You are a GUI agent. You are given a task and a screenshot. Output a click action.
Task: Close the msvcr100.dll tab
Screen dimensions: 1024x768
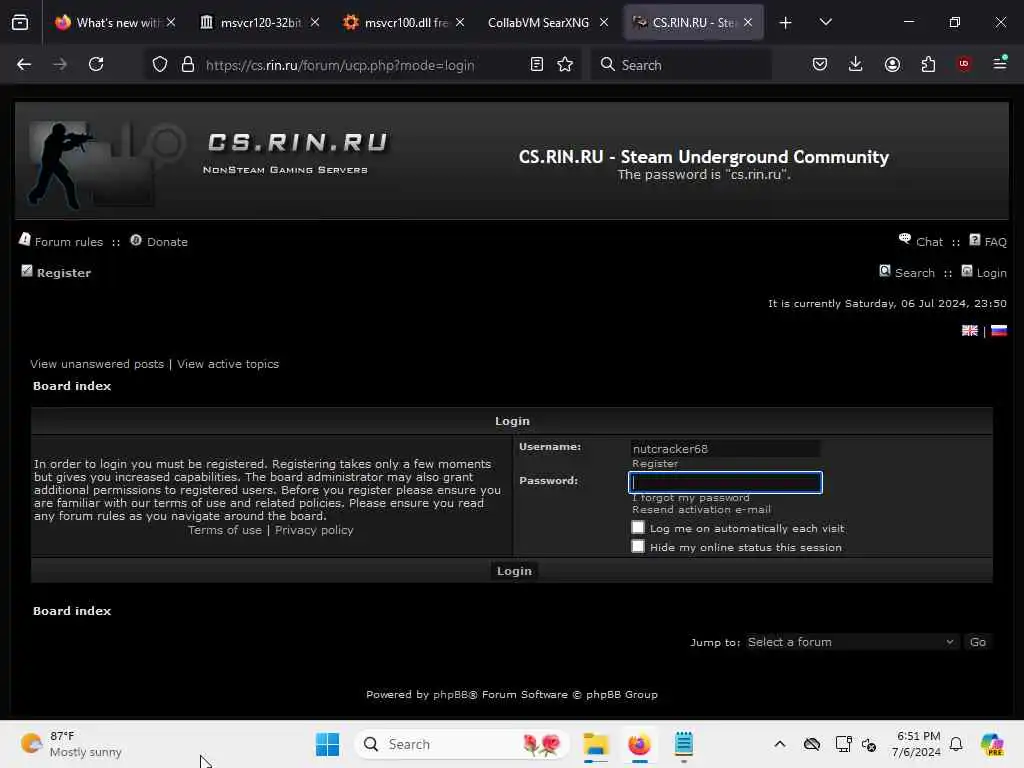[x=460, y=23]
